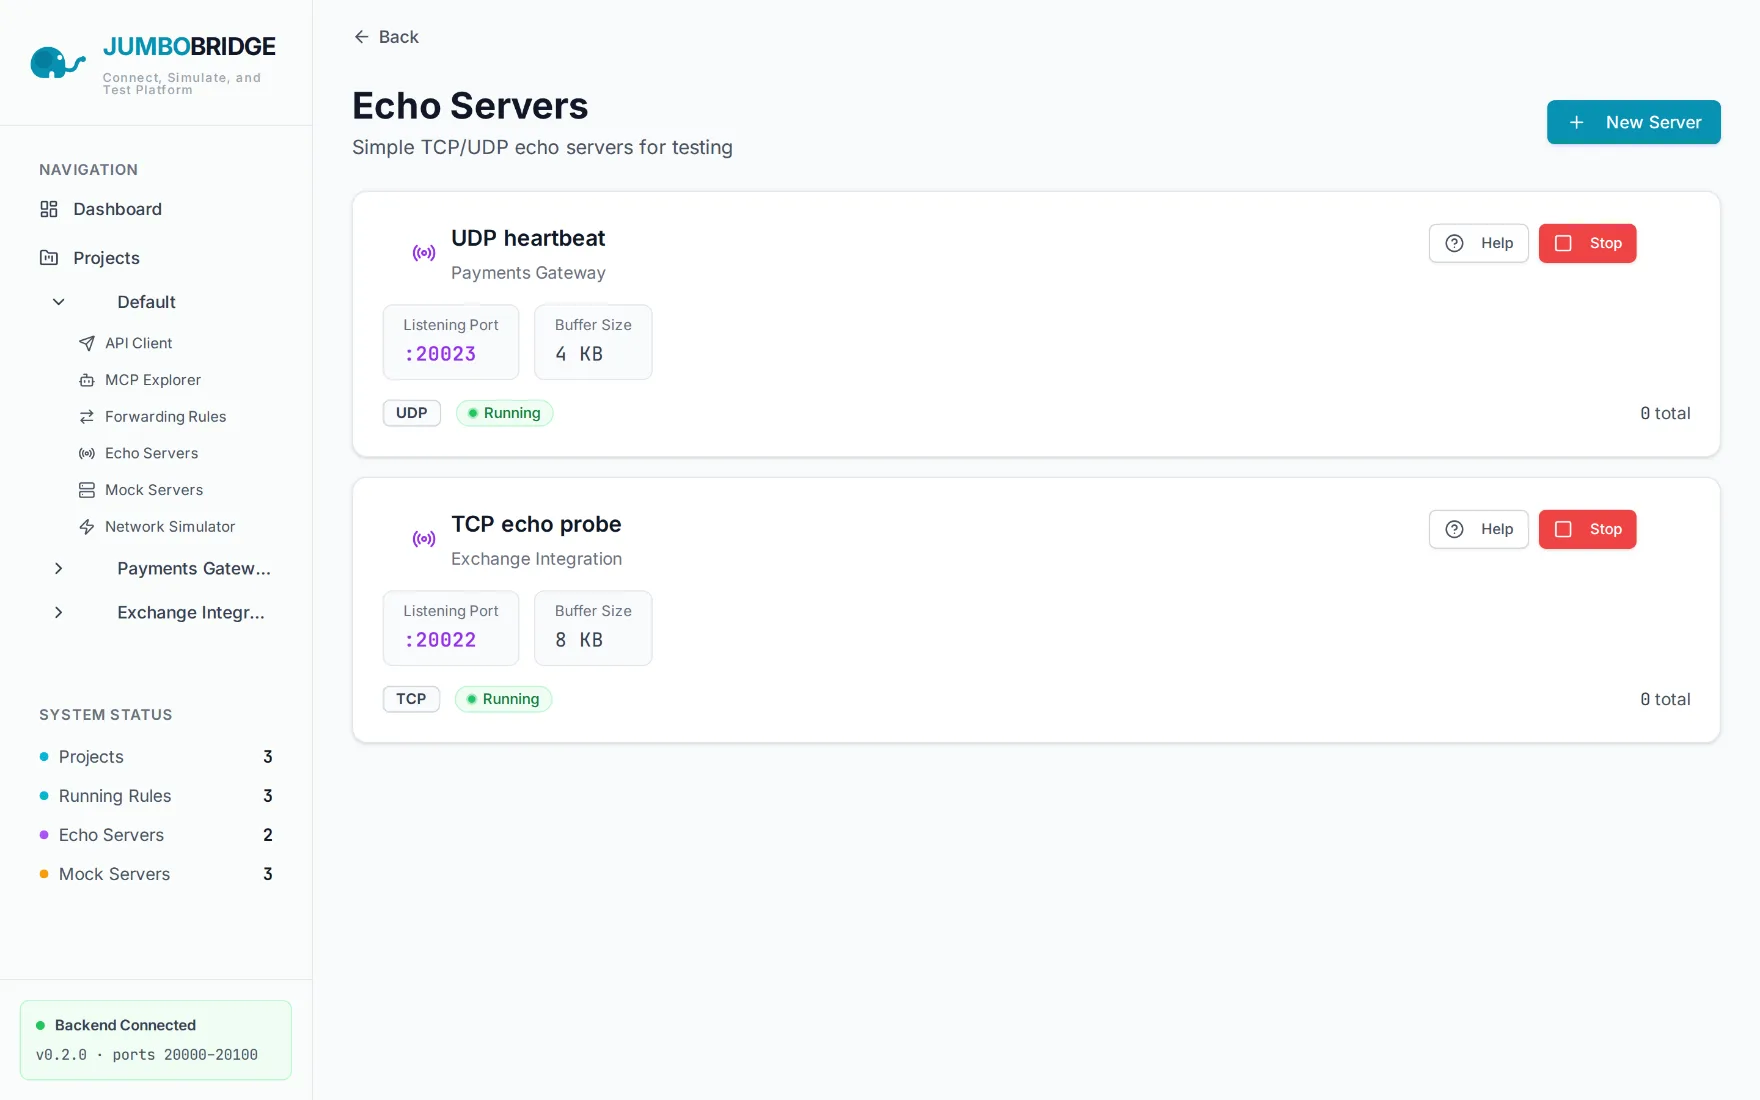
Task: Click the stop square icon for TCP echo probe
Action: point(1564,529)
